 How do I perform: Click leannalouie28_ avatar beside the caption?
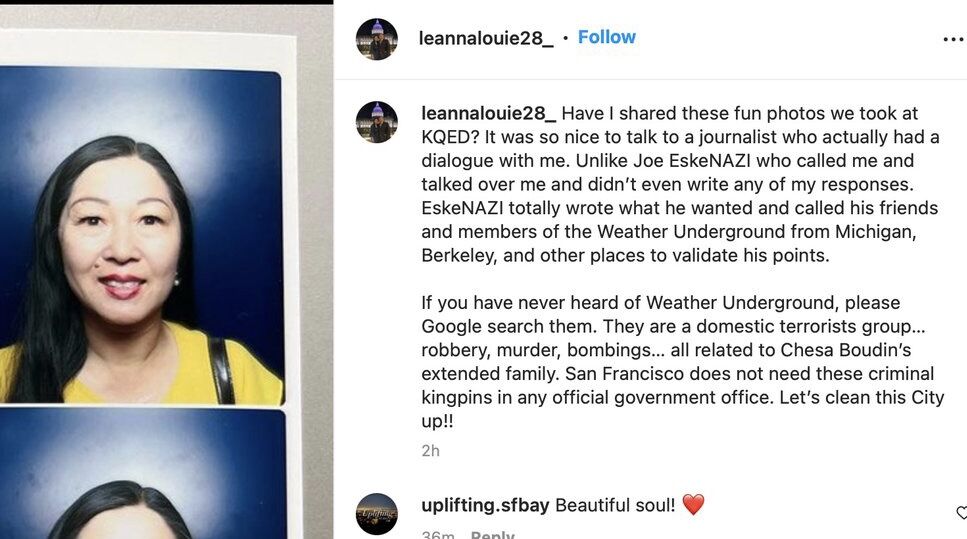[377, 122]
